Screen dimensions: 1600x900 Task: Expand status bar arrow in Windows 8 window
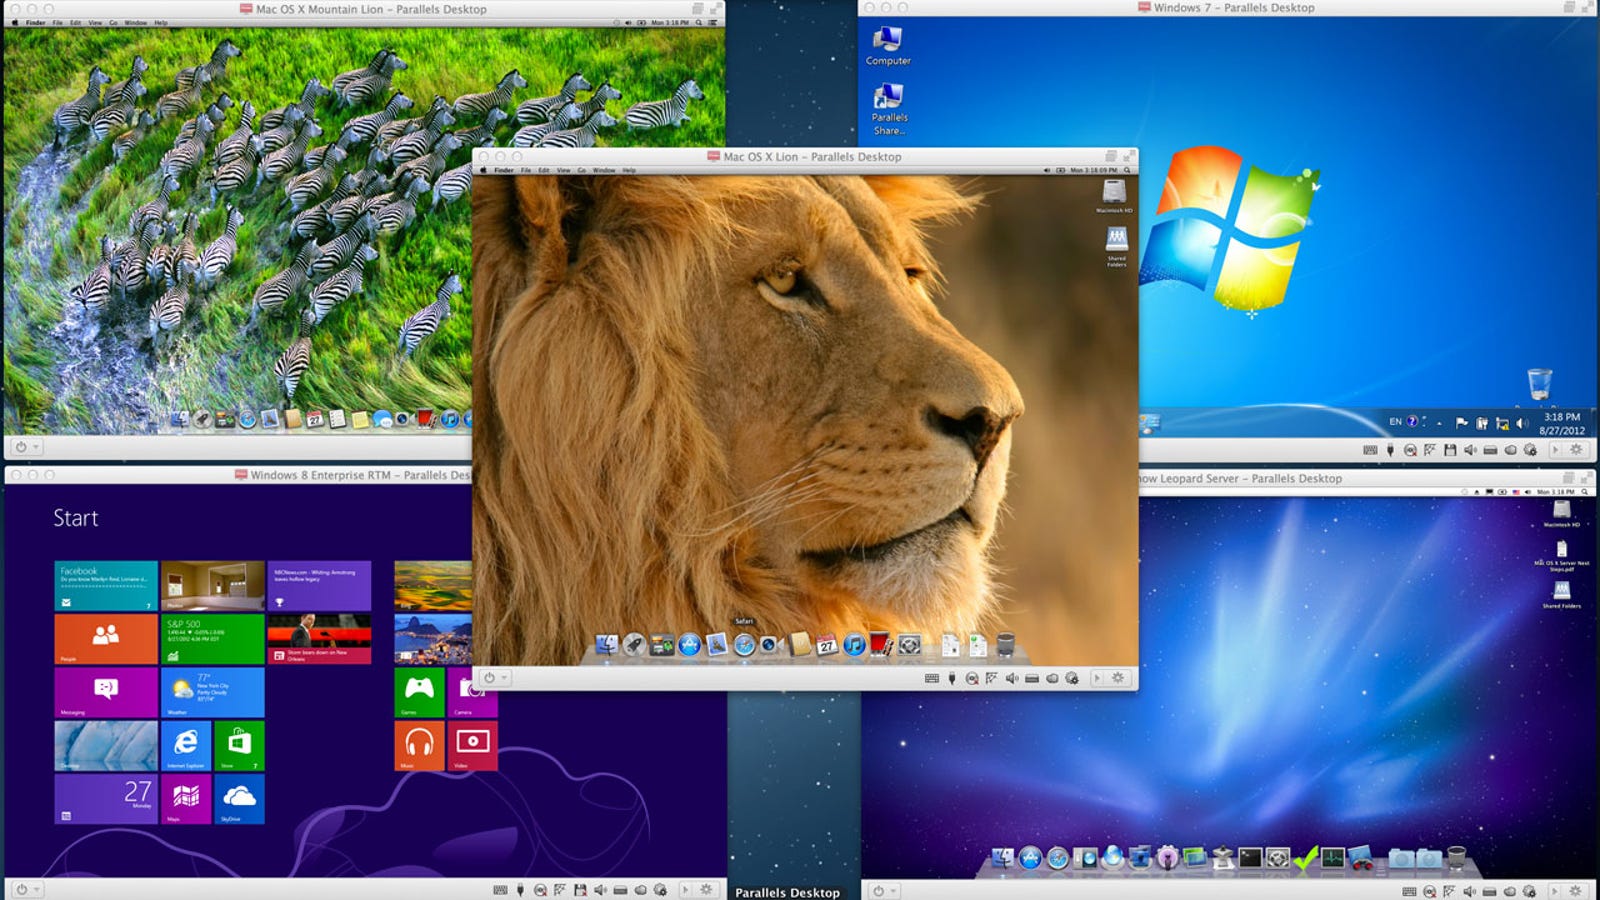pos(686,889)
